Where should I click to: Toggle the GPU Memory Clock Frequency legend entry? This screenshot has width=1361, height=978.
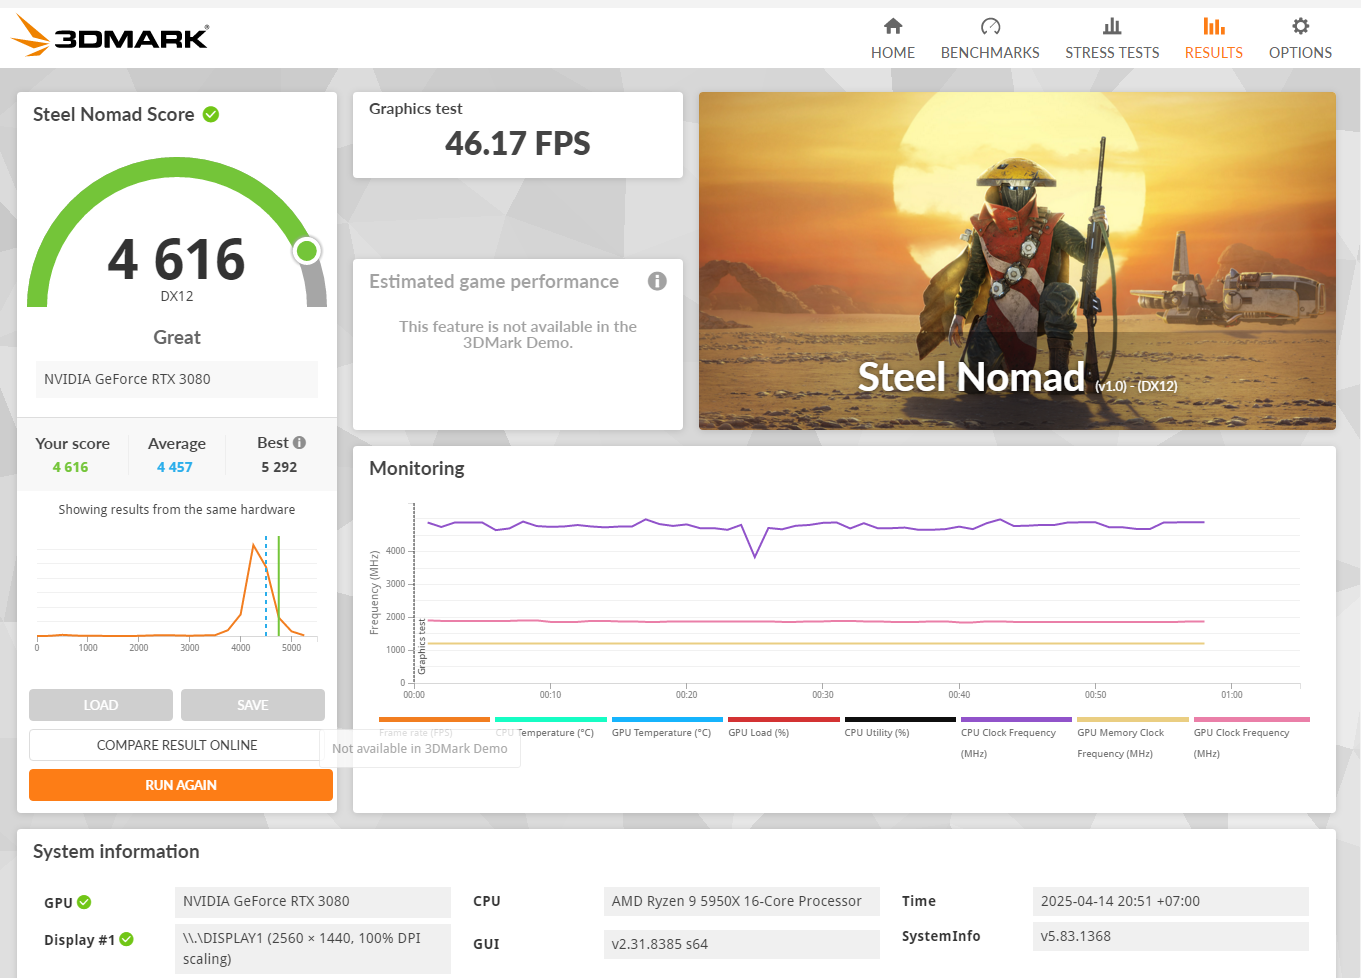tap(1133, 738)
